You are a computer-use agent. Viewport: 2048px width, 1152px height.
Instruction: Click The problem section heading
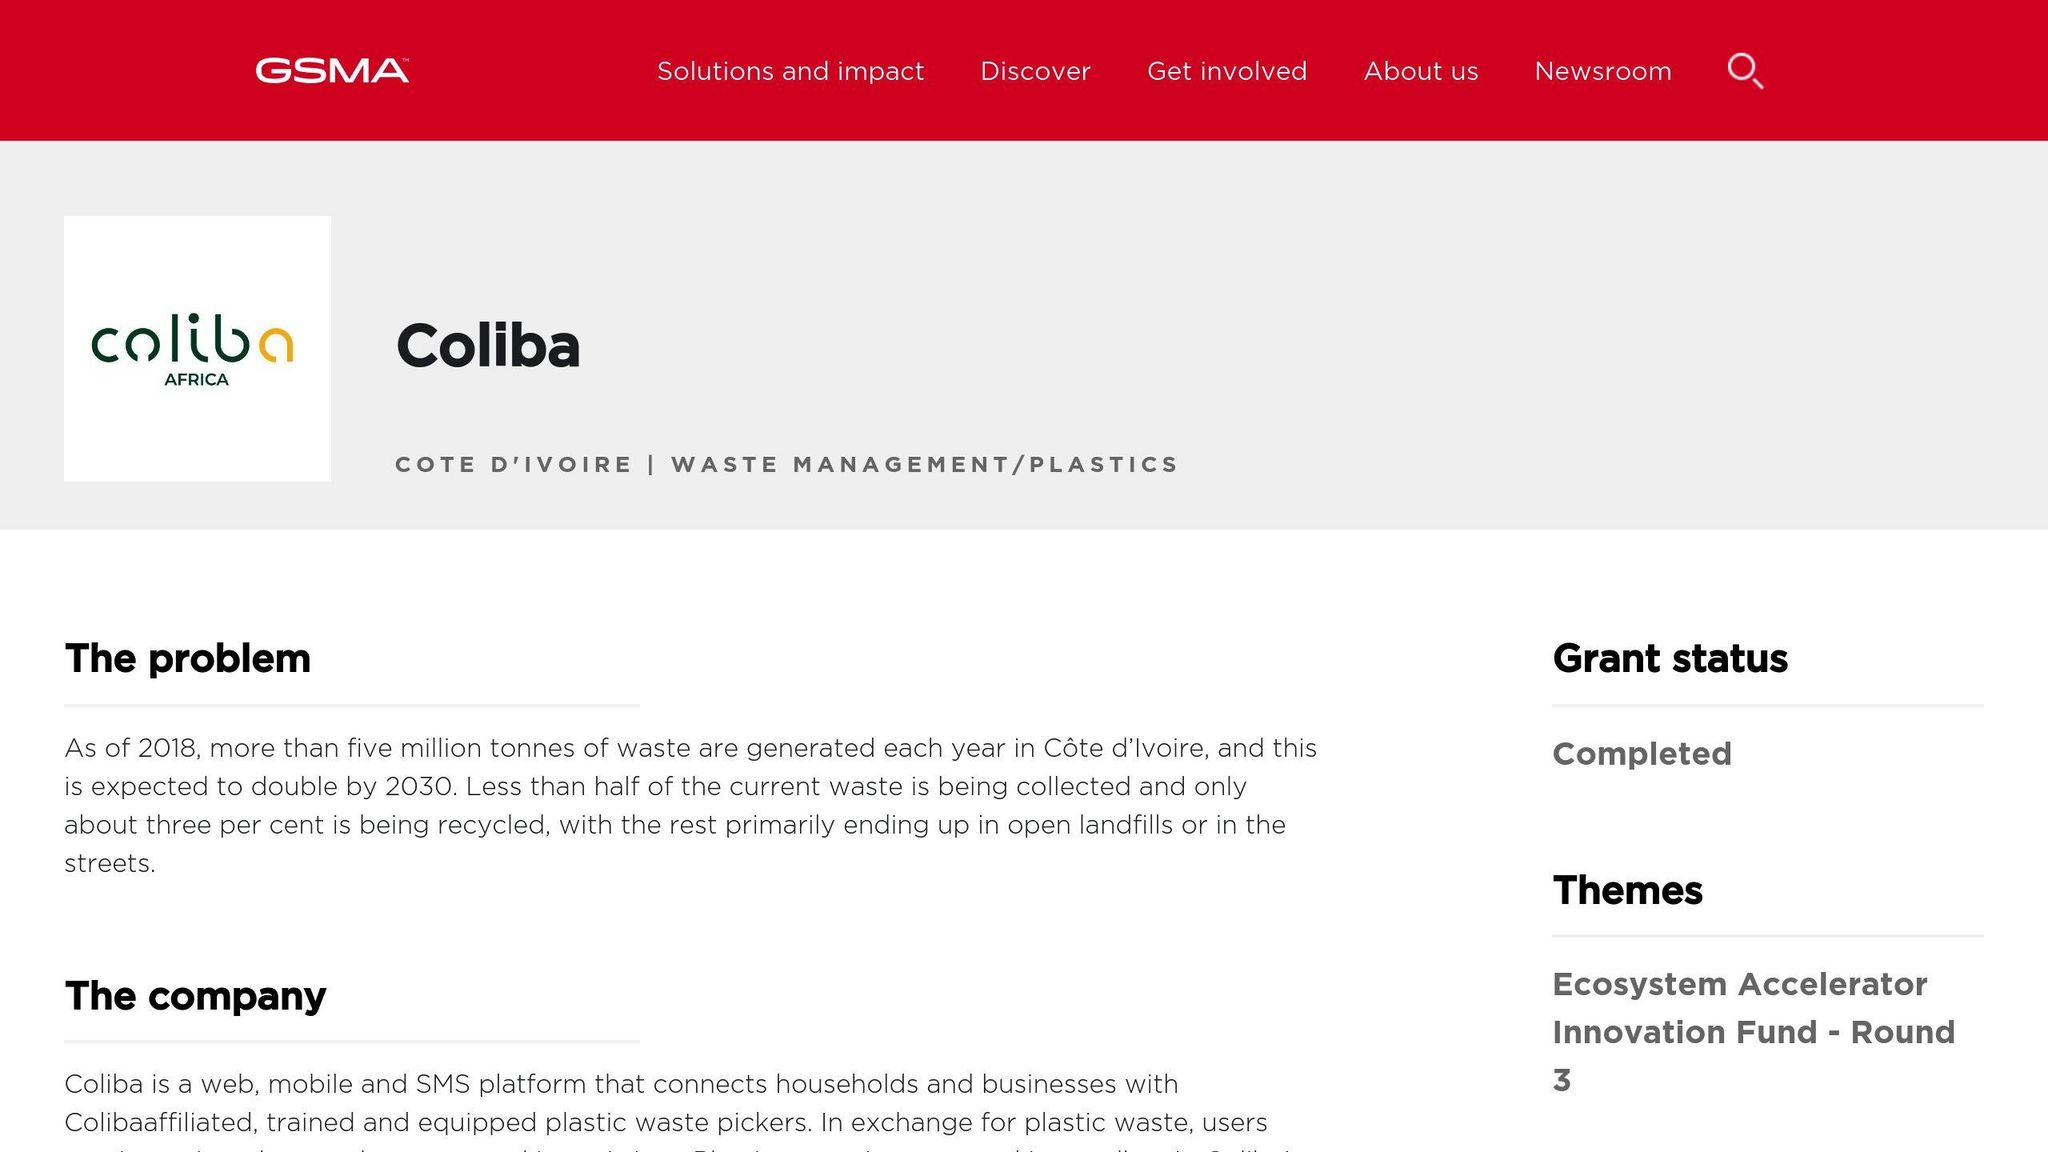click(187, 658)
